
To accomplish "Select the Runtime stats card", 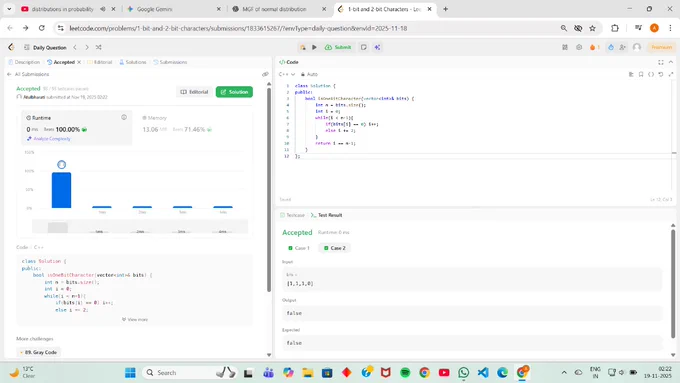I will tap(77, 127).
